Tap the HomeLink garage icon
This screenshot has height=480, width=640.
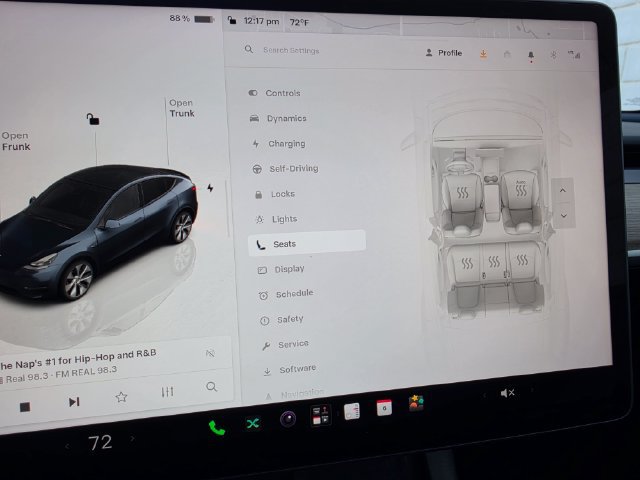[x=507, y=54]
